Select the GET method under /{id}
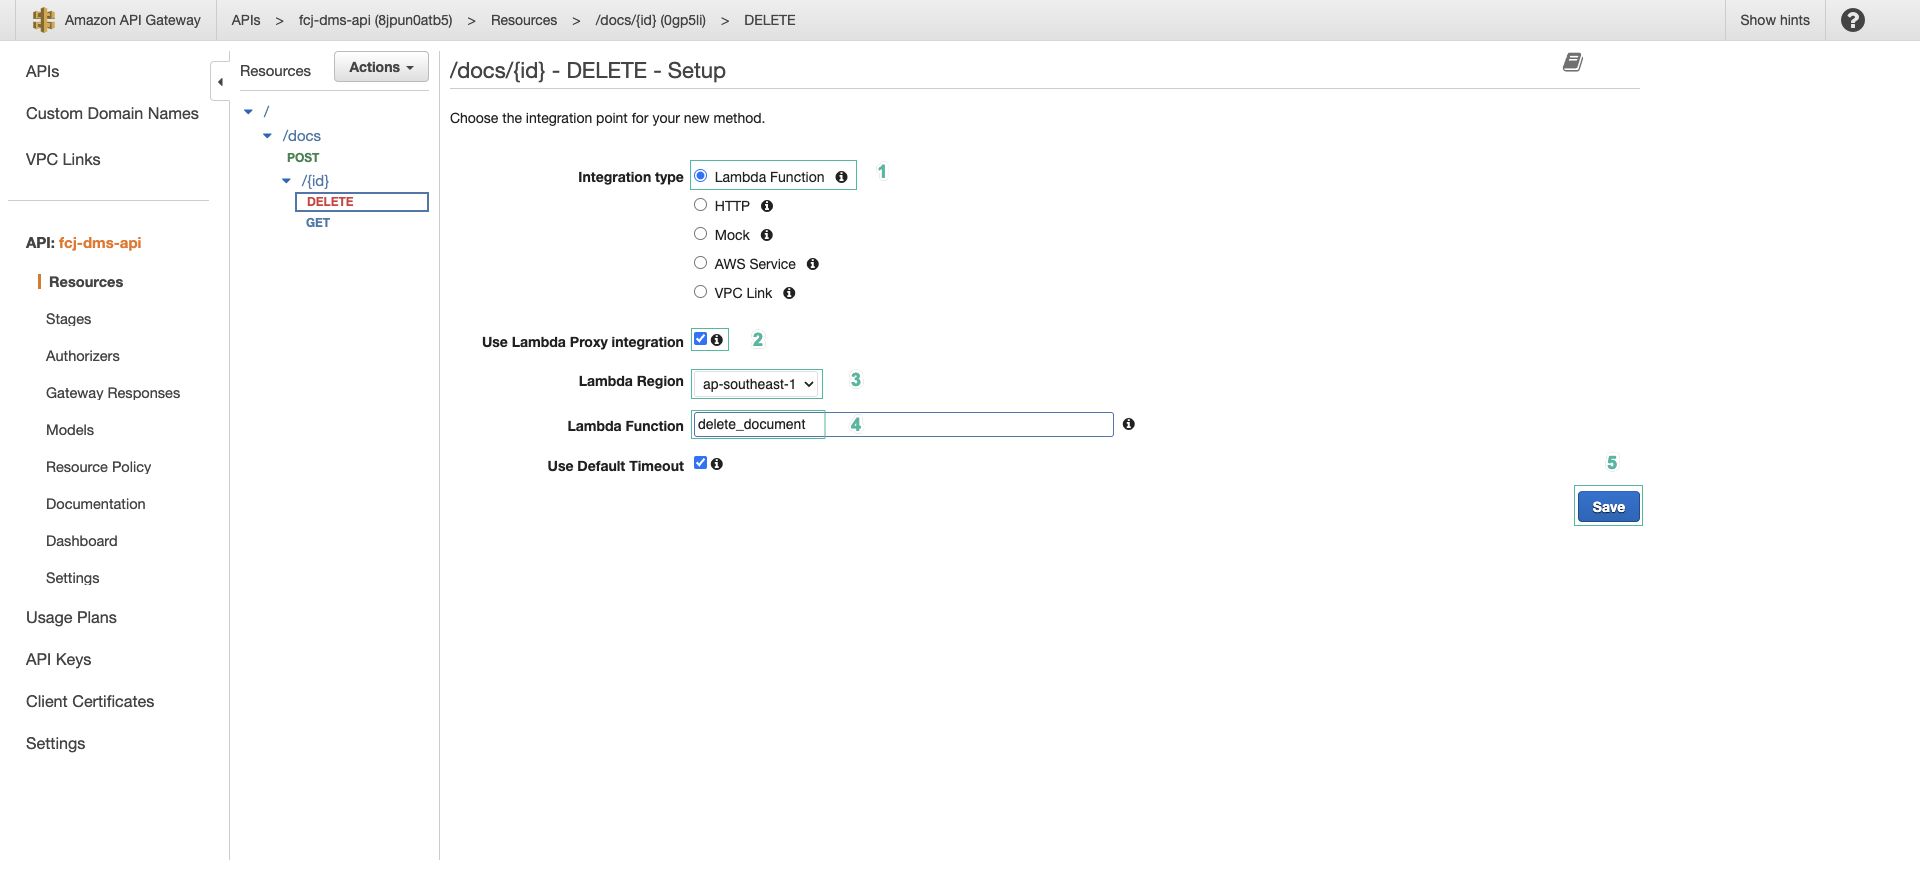Viewport: 1920px width, 870px height. coord(318,223)
